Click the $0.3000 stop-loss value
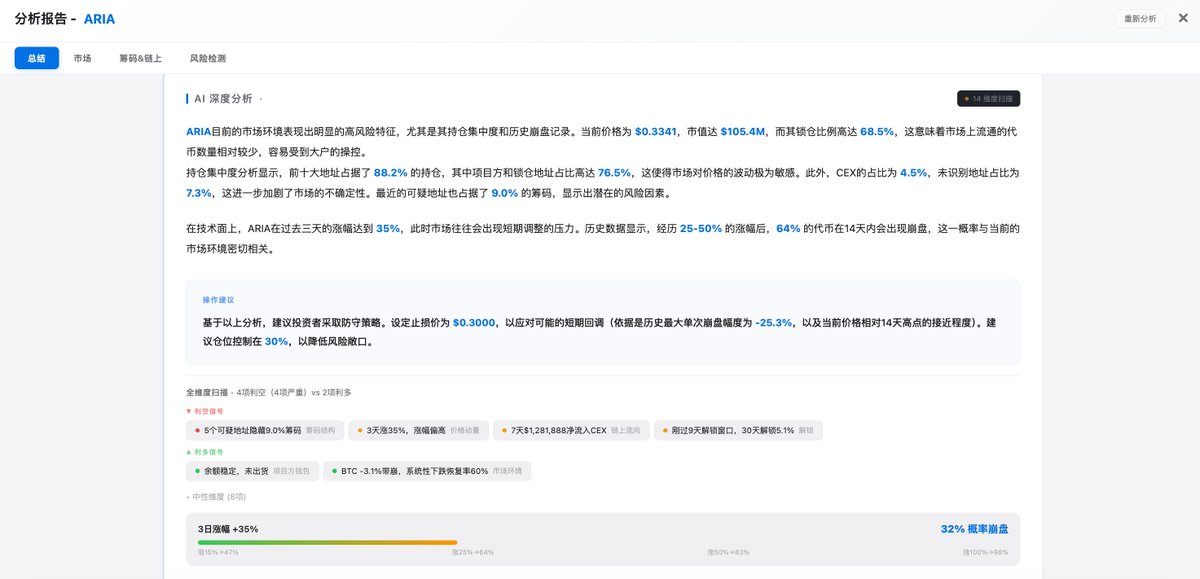The height and width of the screenshot is (579, 1200). point(474,323)
